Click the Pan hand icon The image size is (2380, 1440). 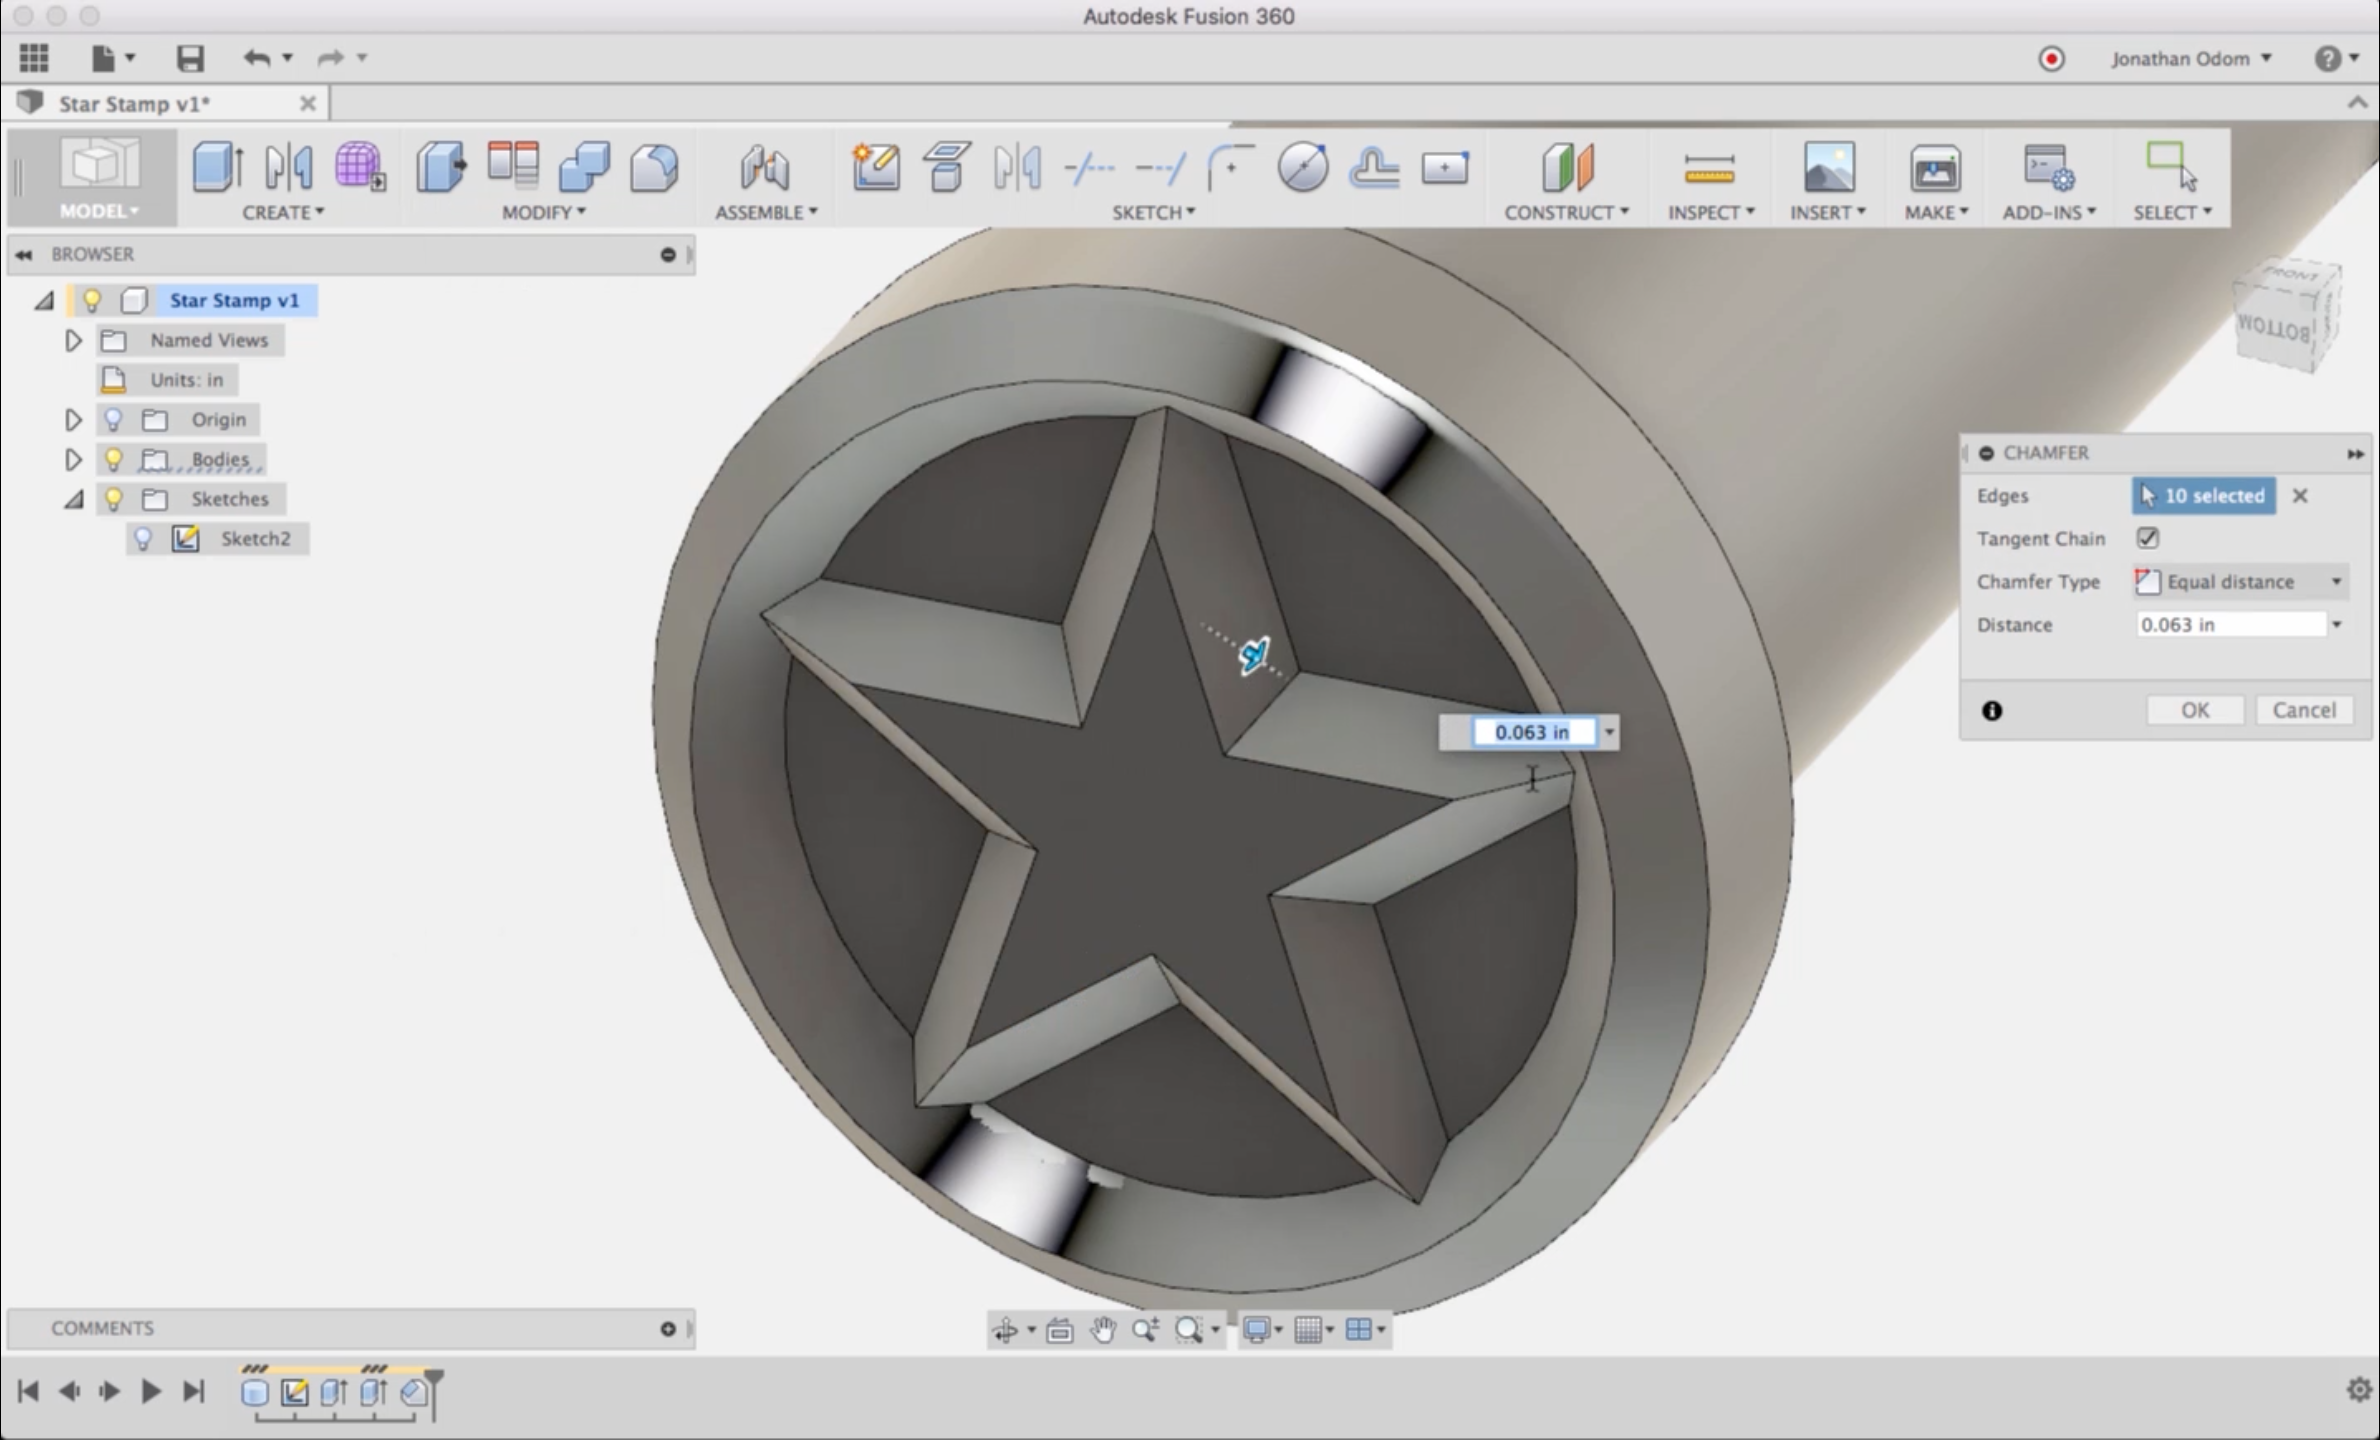coord(1103,1329)
